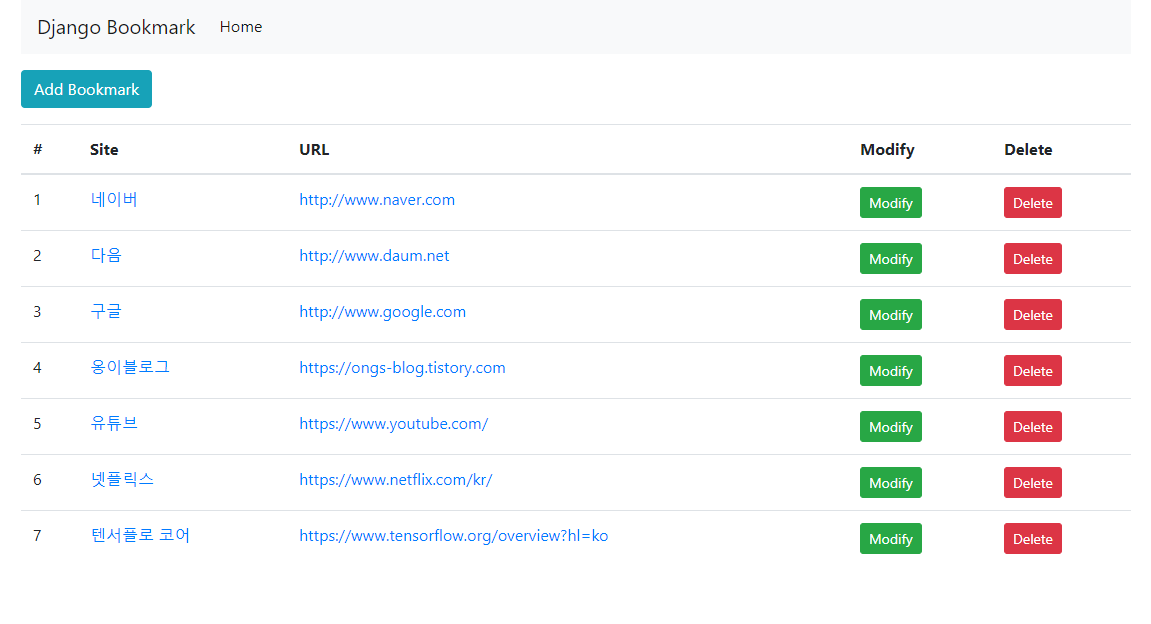
Task: Visit the netflix.com/kr URL
Action: point(396,479)
